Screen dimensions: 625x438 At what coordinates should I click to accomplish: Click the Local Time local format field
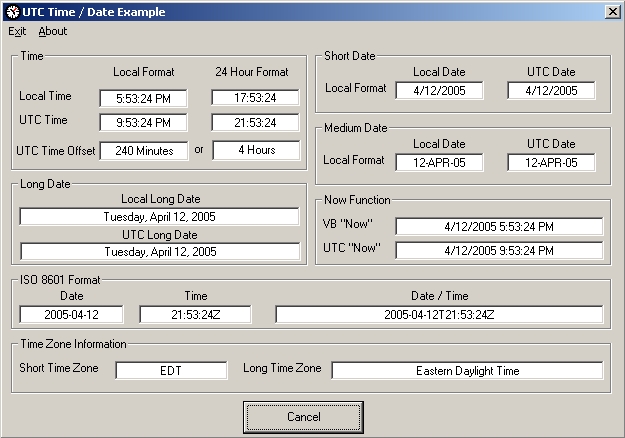tap(143, 97)
